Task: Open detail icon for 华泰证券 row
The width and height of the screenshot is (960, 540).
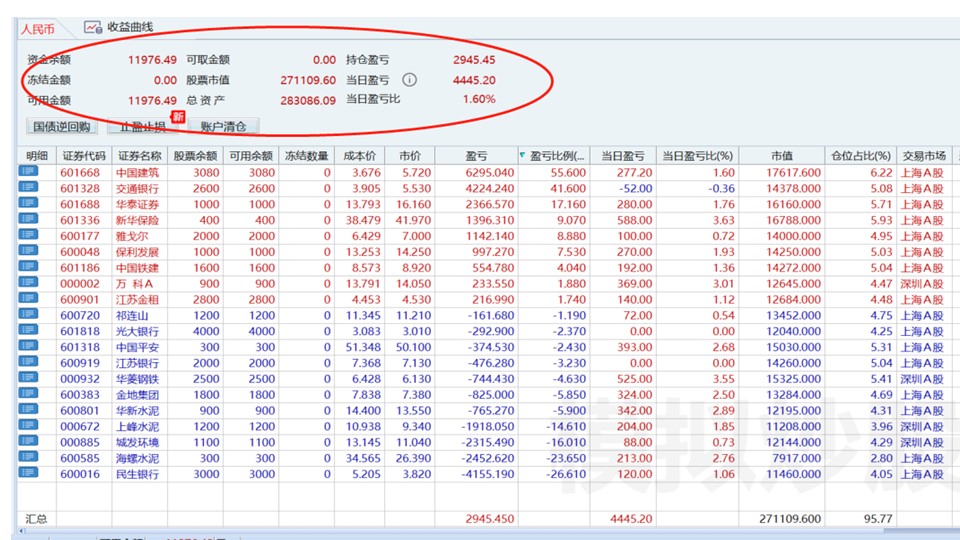Action: (28, 203)
